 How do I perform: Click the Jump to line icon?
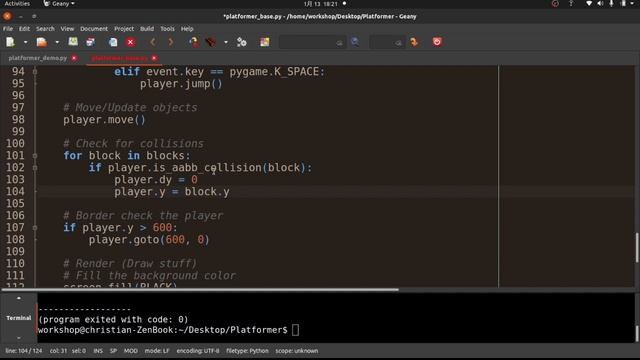click(x=414, y=42)
